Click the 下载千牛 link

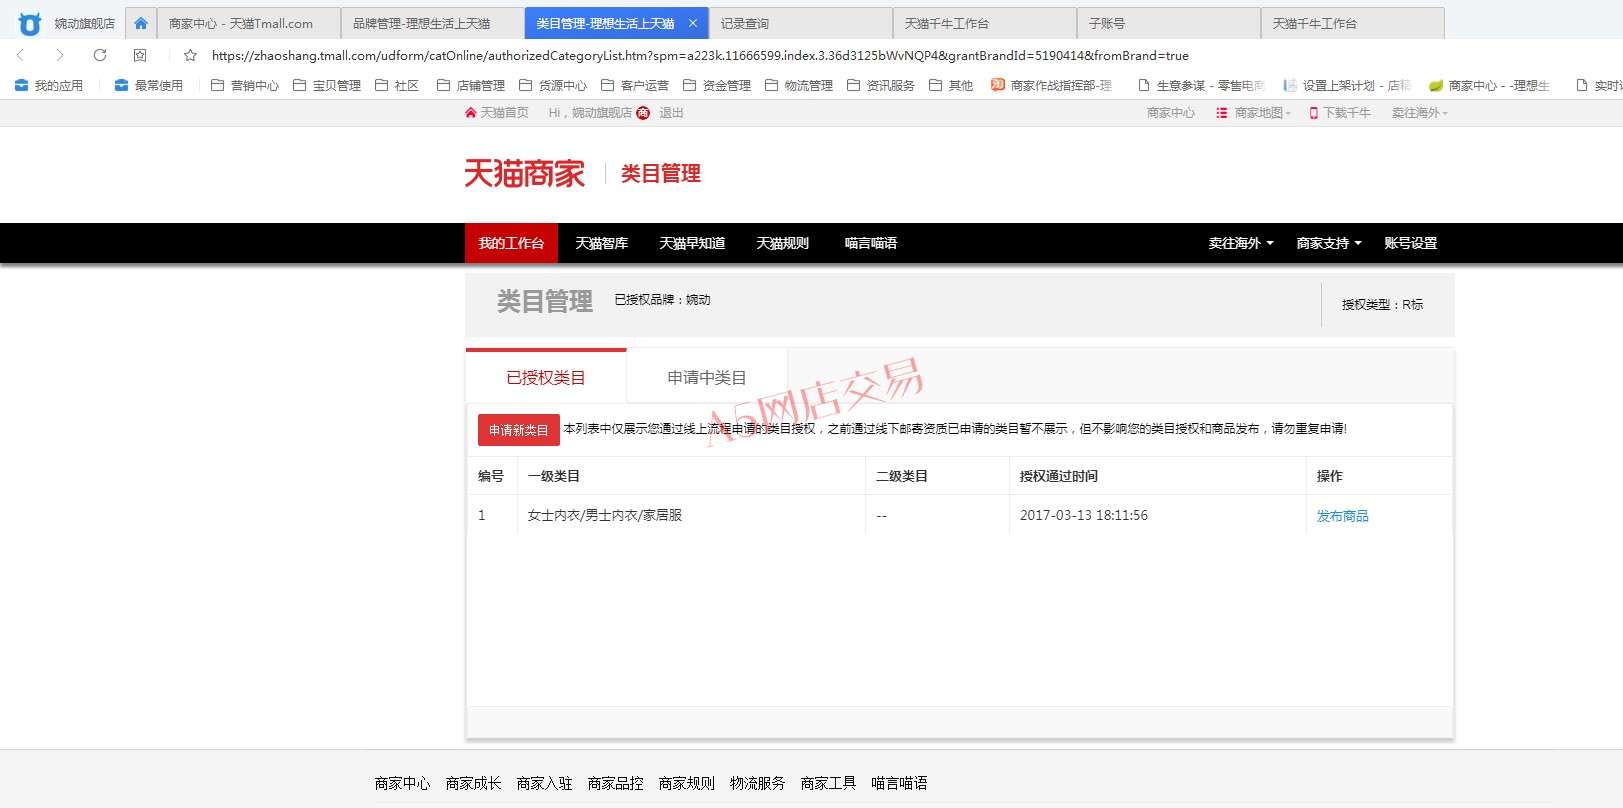pos(1340,113)
